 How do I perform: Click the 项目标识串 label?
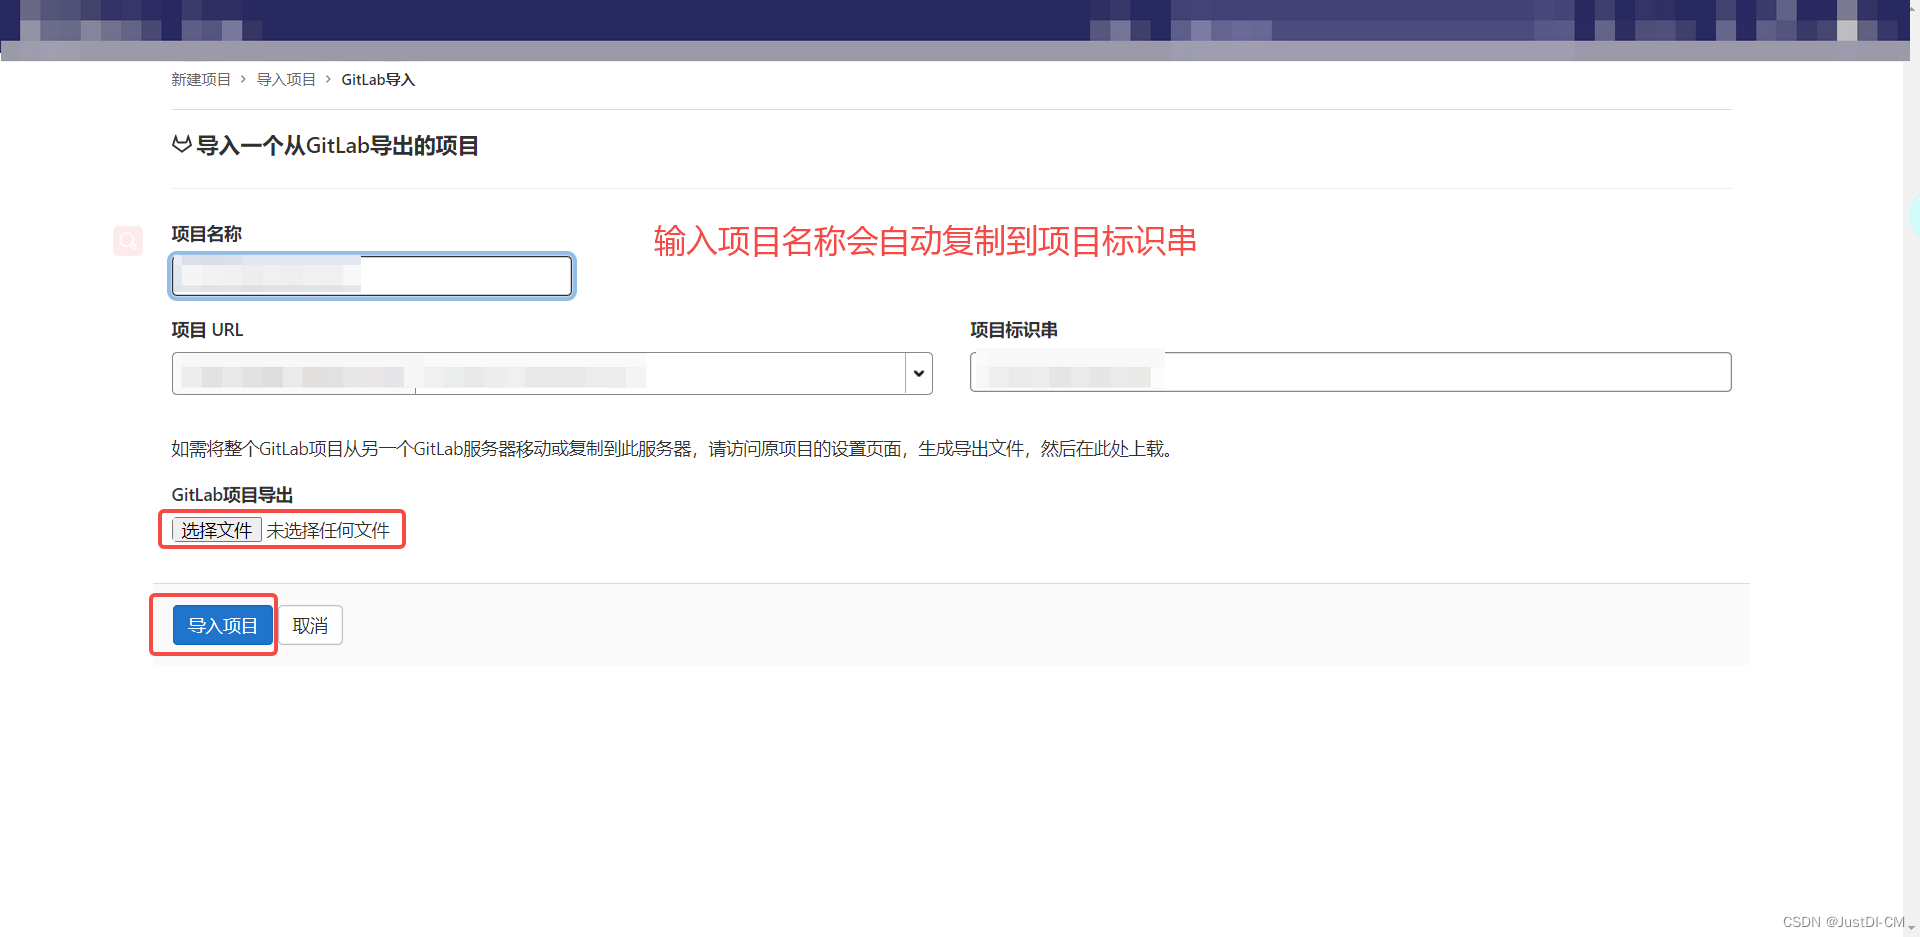1014,330
